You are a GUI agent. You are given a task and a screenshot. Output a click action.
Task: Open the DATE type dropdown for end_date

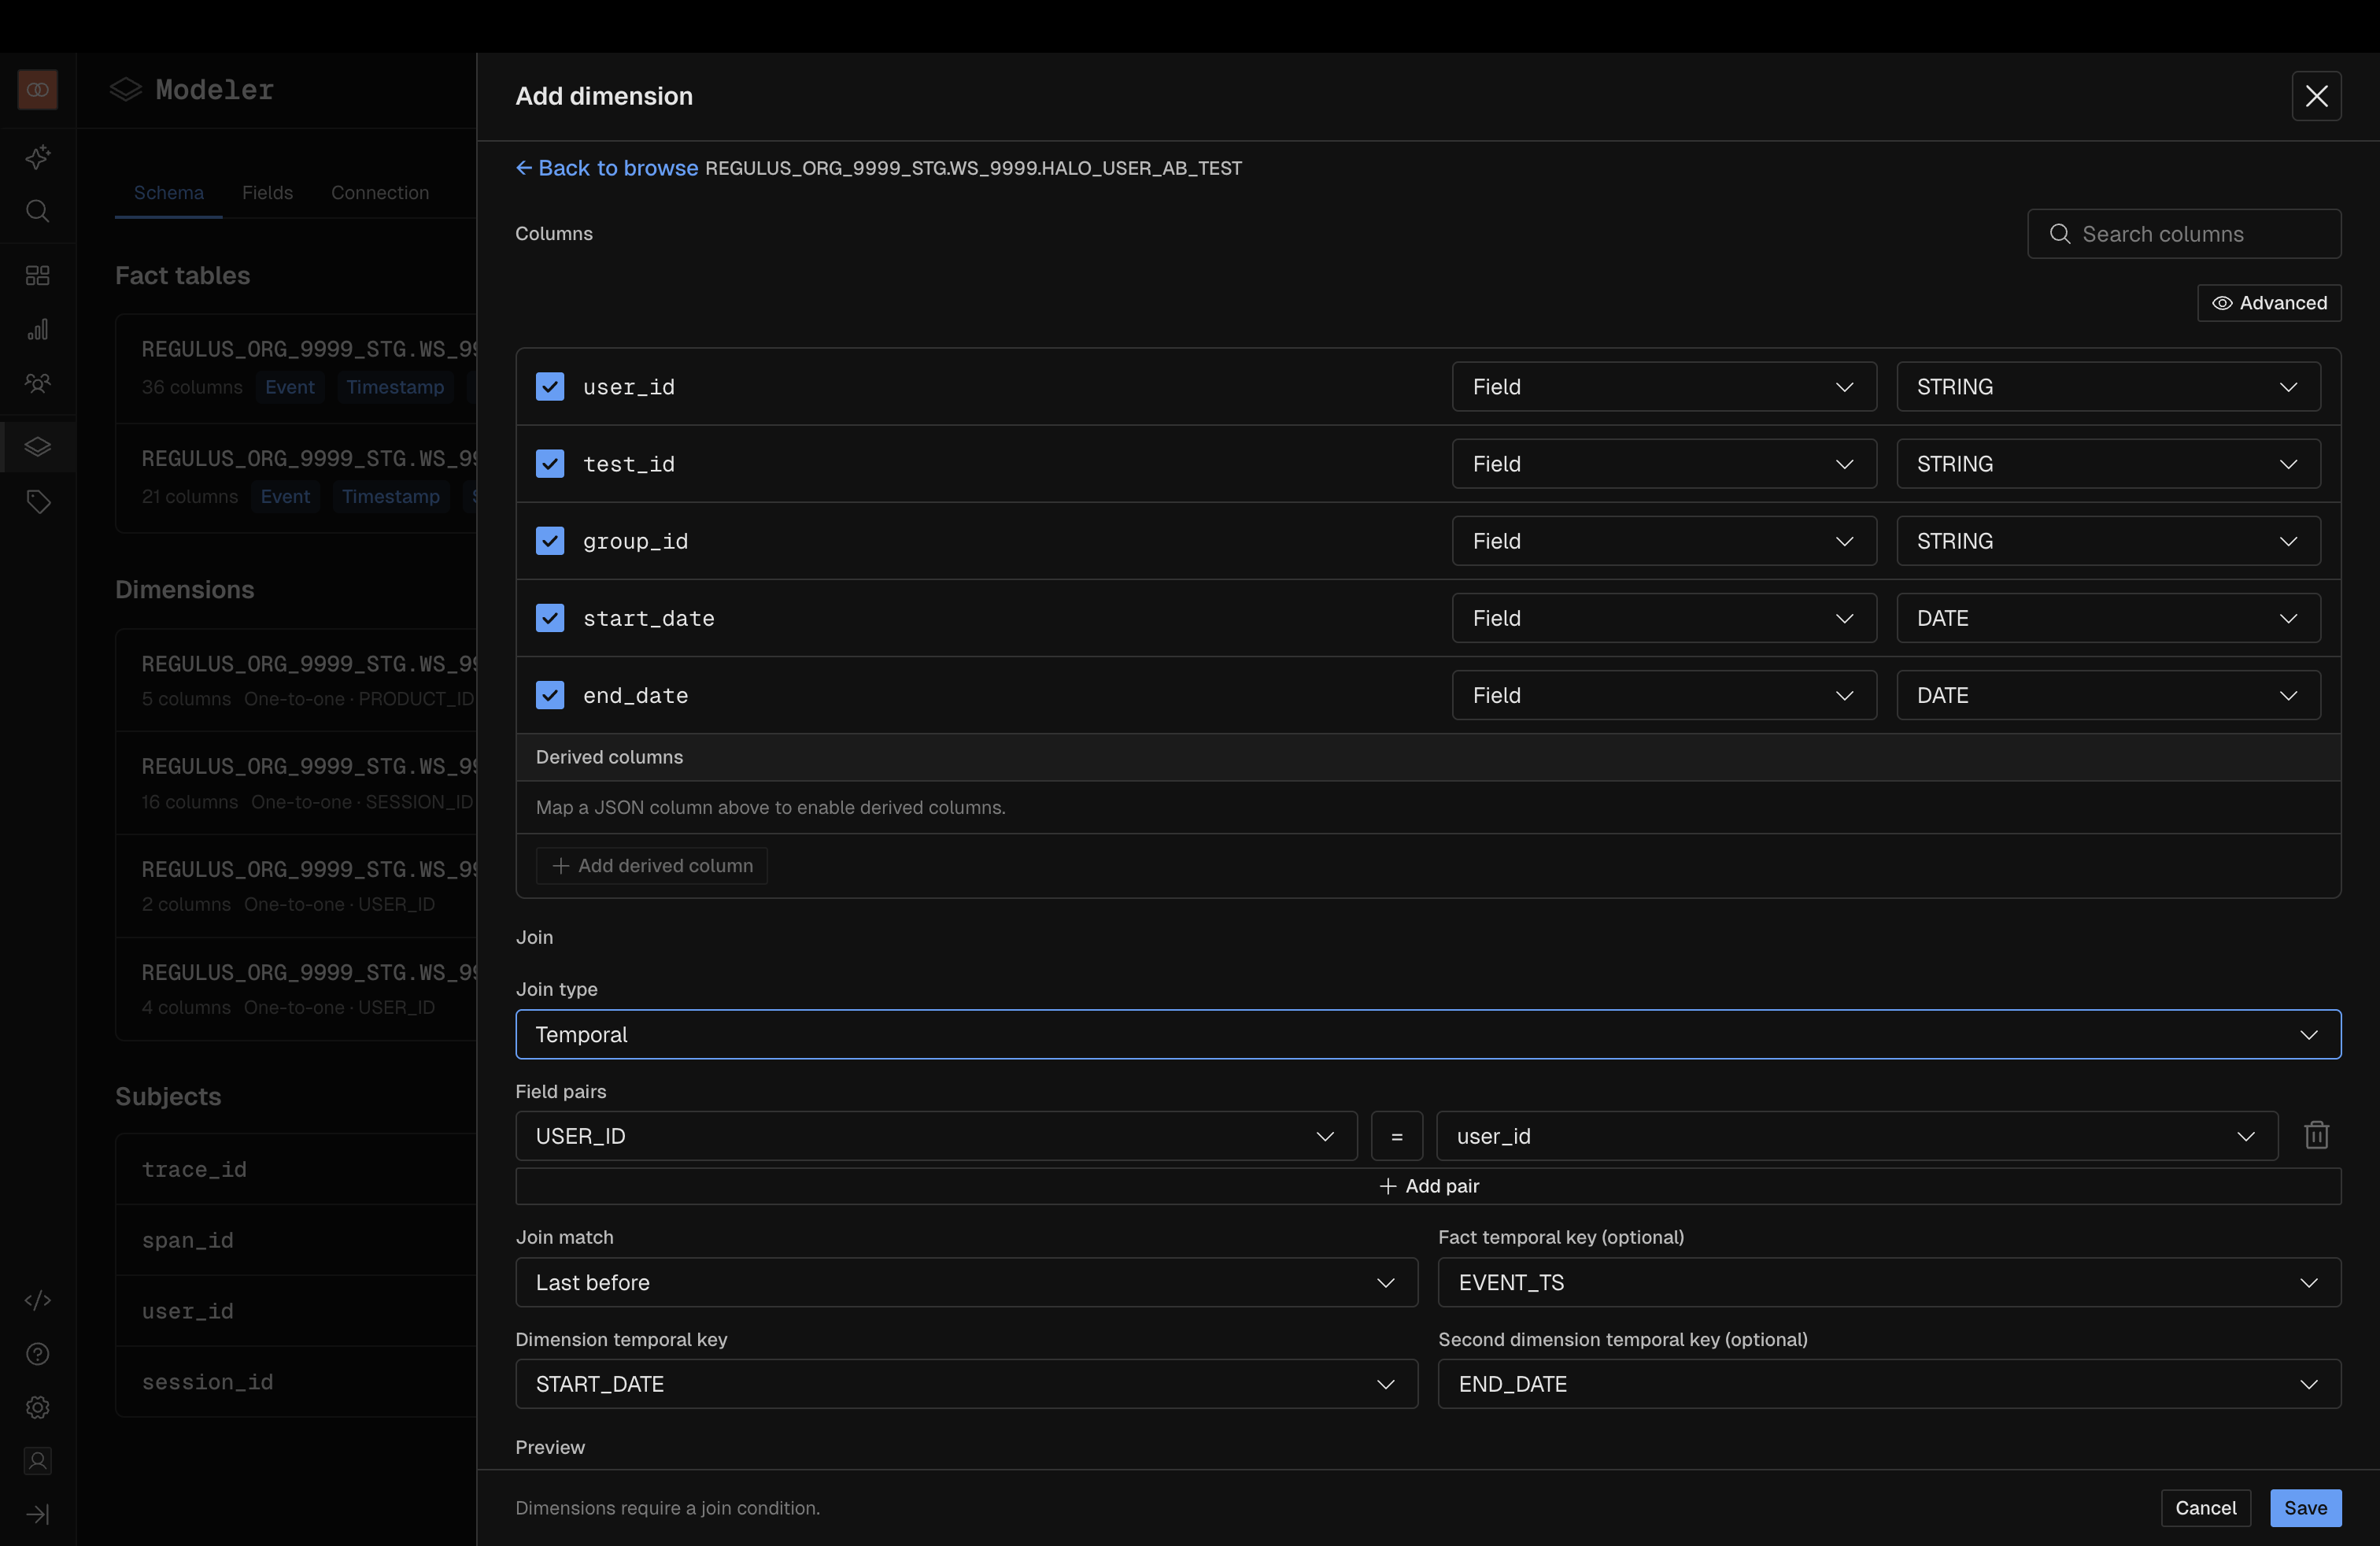(2108, 695)
